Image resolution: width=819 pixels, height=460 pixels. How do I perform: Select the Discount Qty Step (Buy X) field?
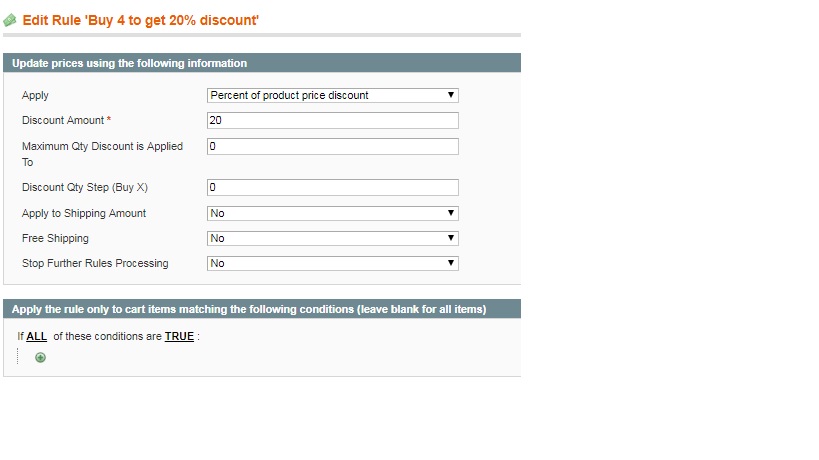(x=333, y=187)
